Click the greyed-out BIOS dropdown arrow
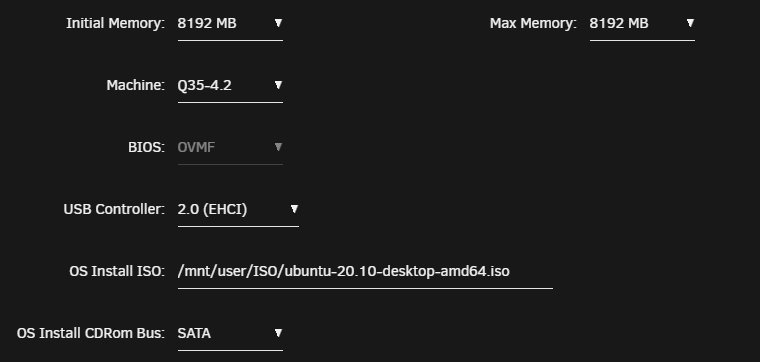The width and height of the screenshot is (760, 362). 278,147
